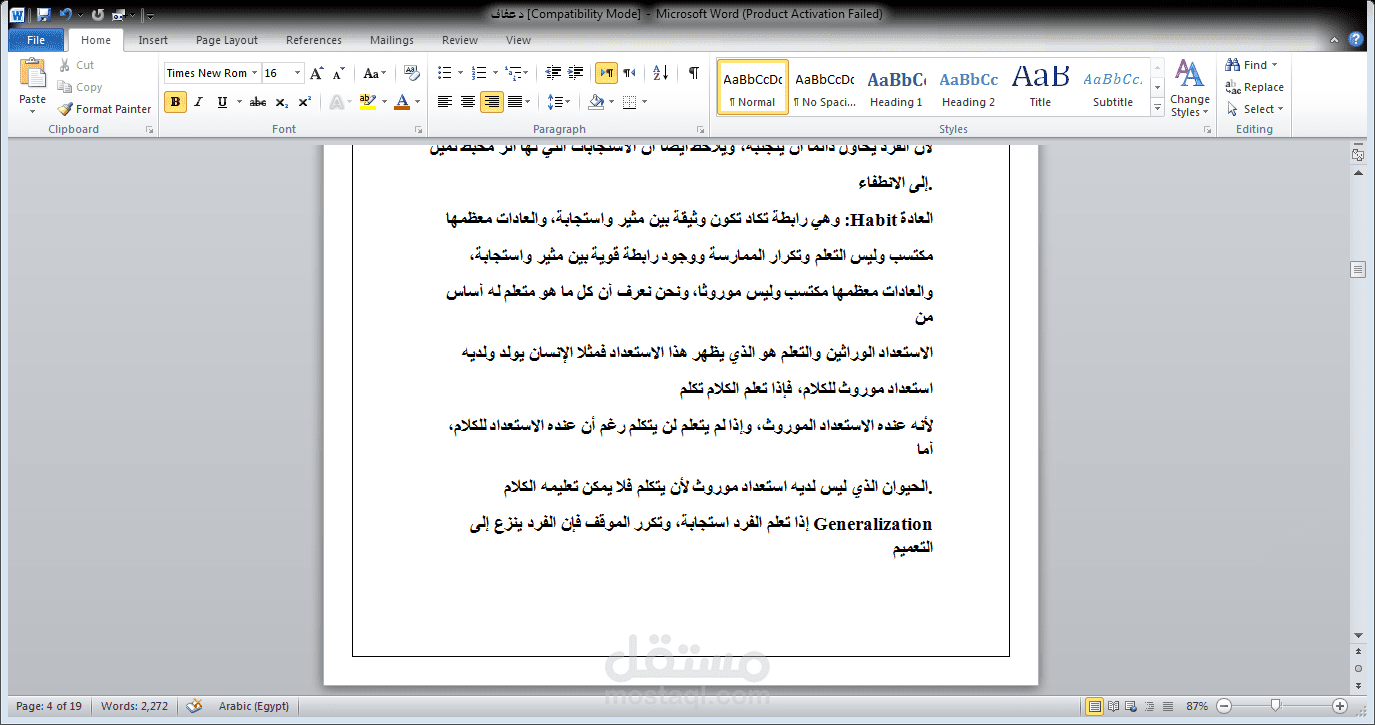
Task: Click the Save icon in Quick Access toolbar
Action: (x=44, y=15)
